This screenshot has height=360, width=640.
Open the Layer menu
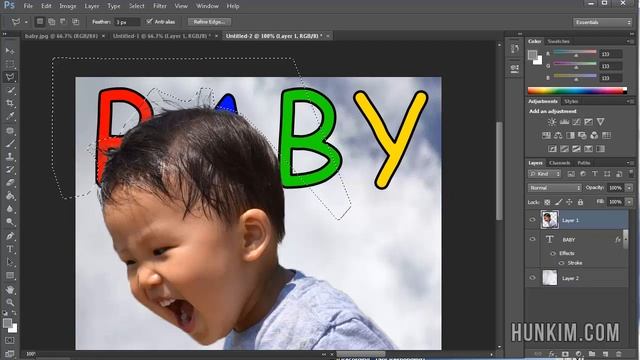point(91,6)
